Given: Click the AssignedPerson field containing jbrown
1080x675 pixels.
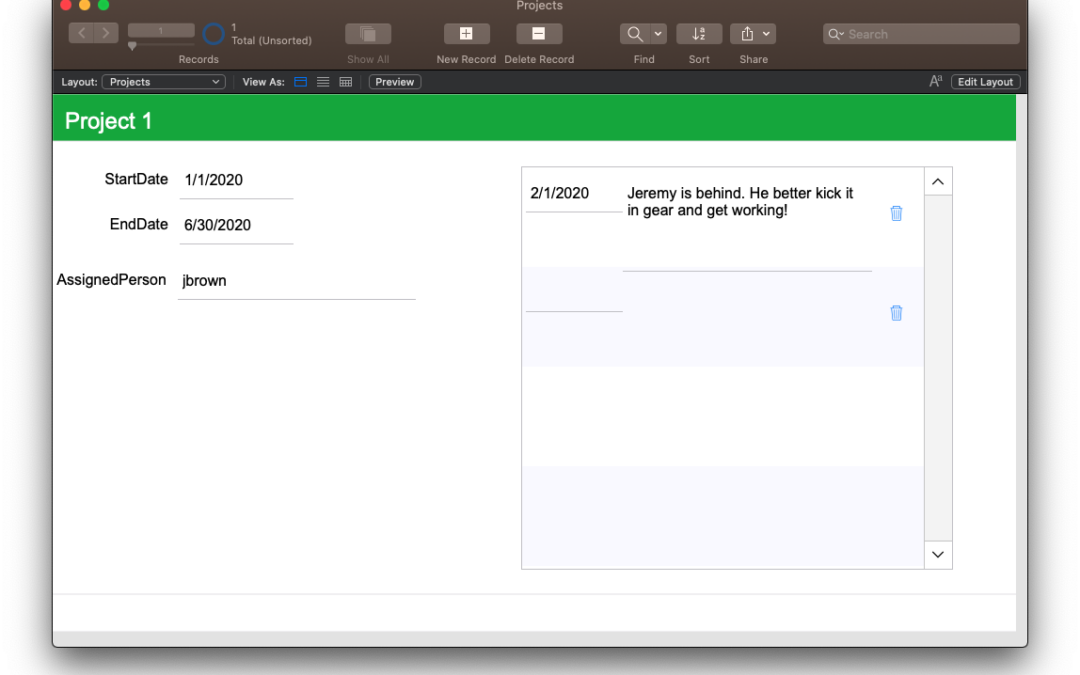Looking at the screenshot, I should pyautogui.click(x=296, y=281).
